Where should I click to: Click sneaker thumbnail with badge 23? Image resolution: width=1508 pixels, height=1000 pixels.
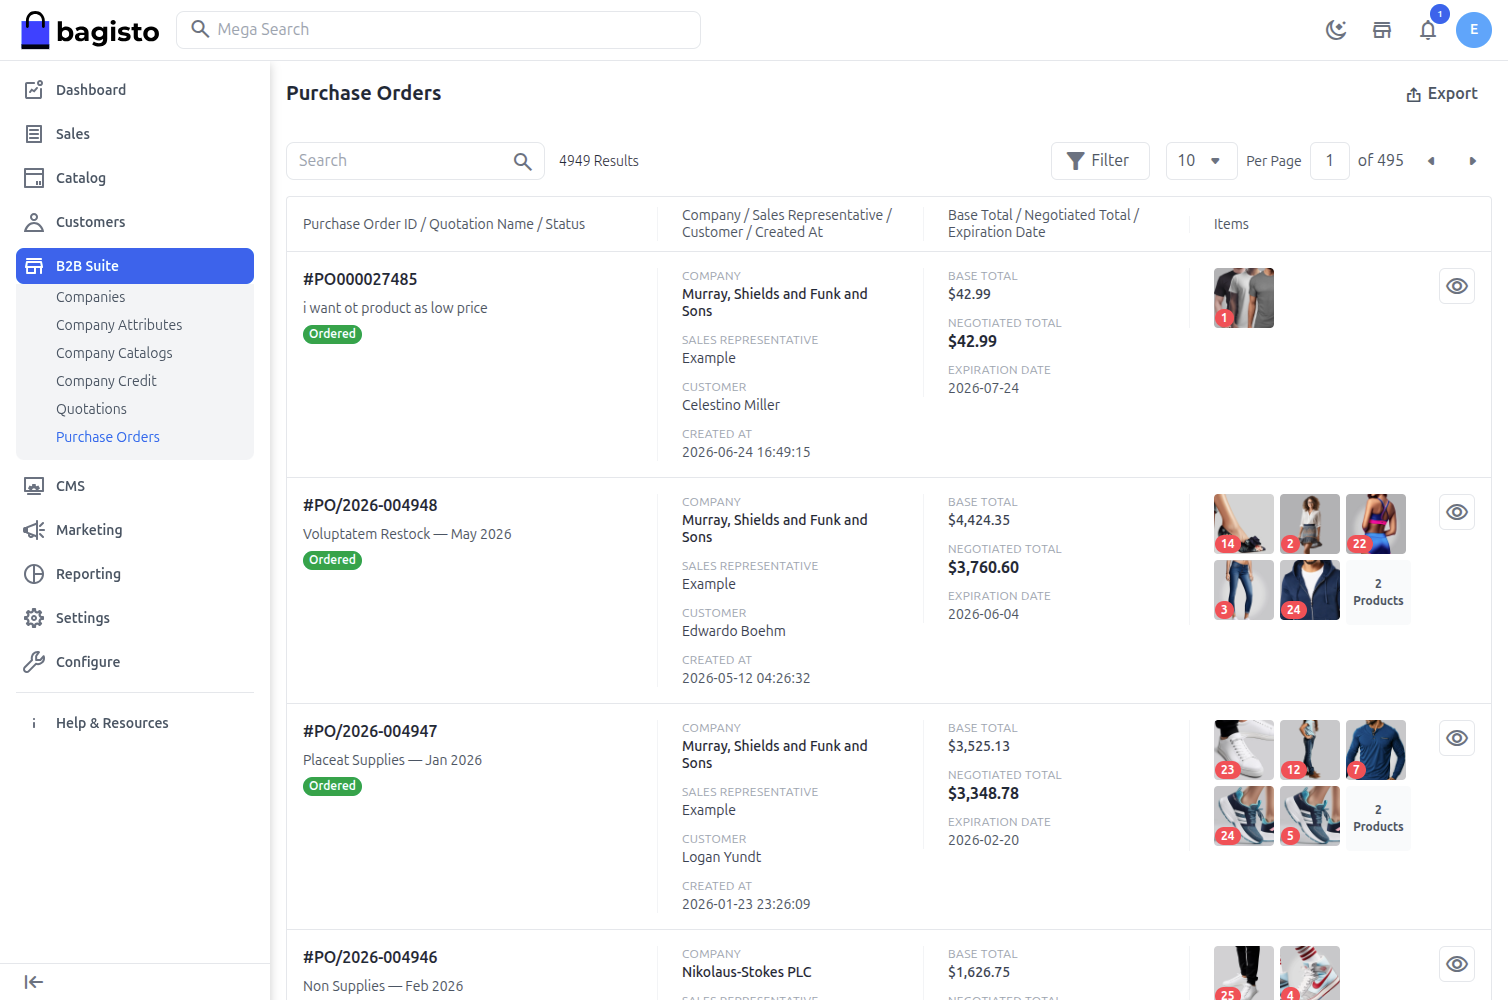[1244, 750]
